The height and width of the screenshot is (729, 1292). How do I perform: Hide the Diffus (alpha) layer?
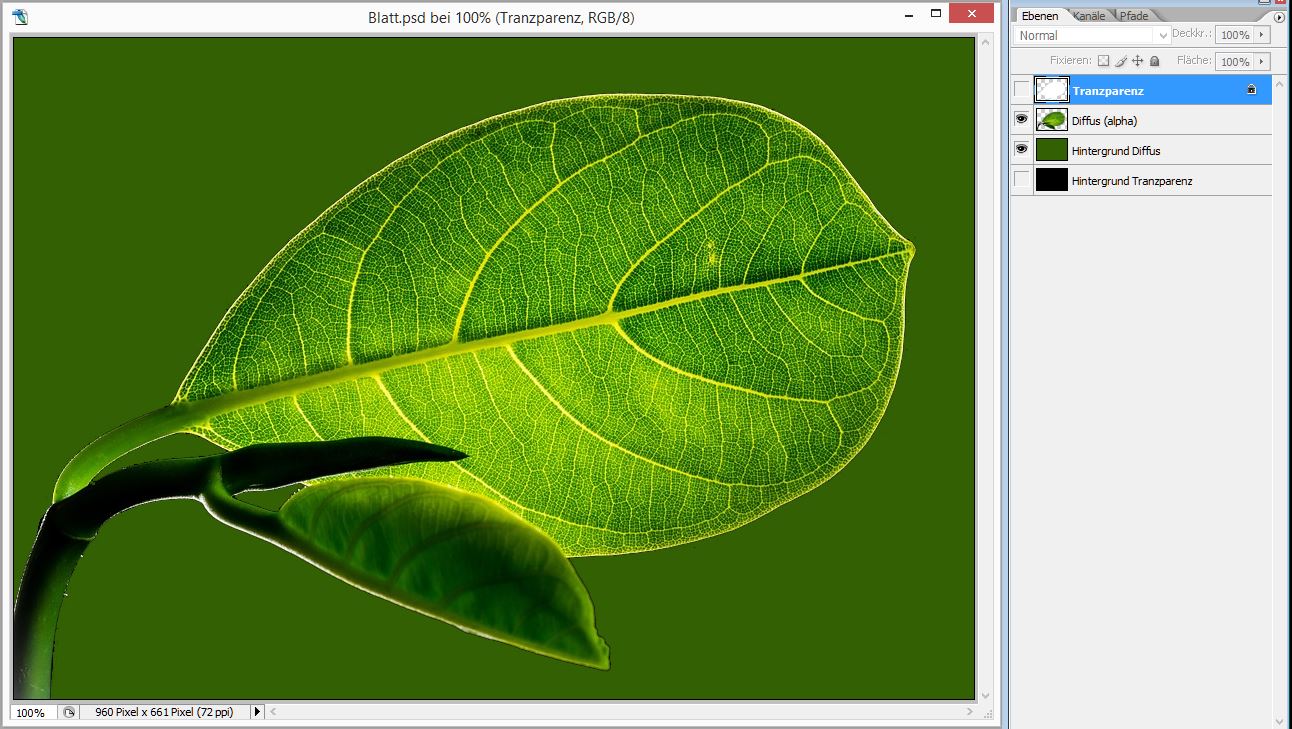pyautogui.click(x=1021, y=120)
